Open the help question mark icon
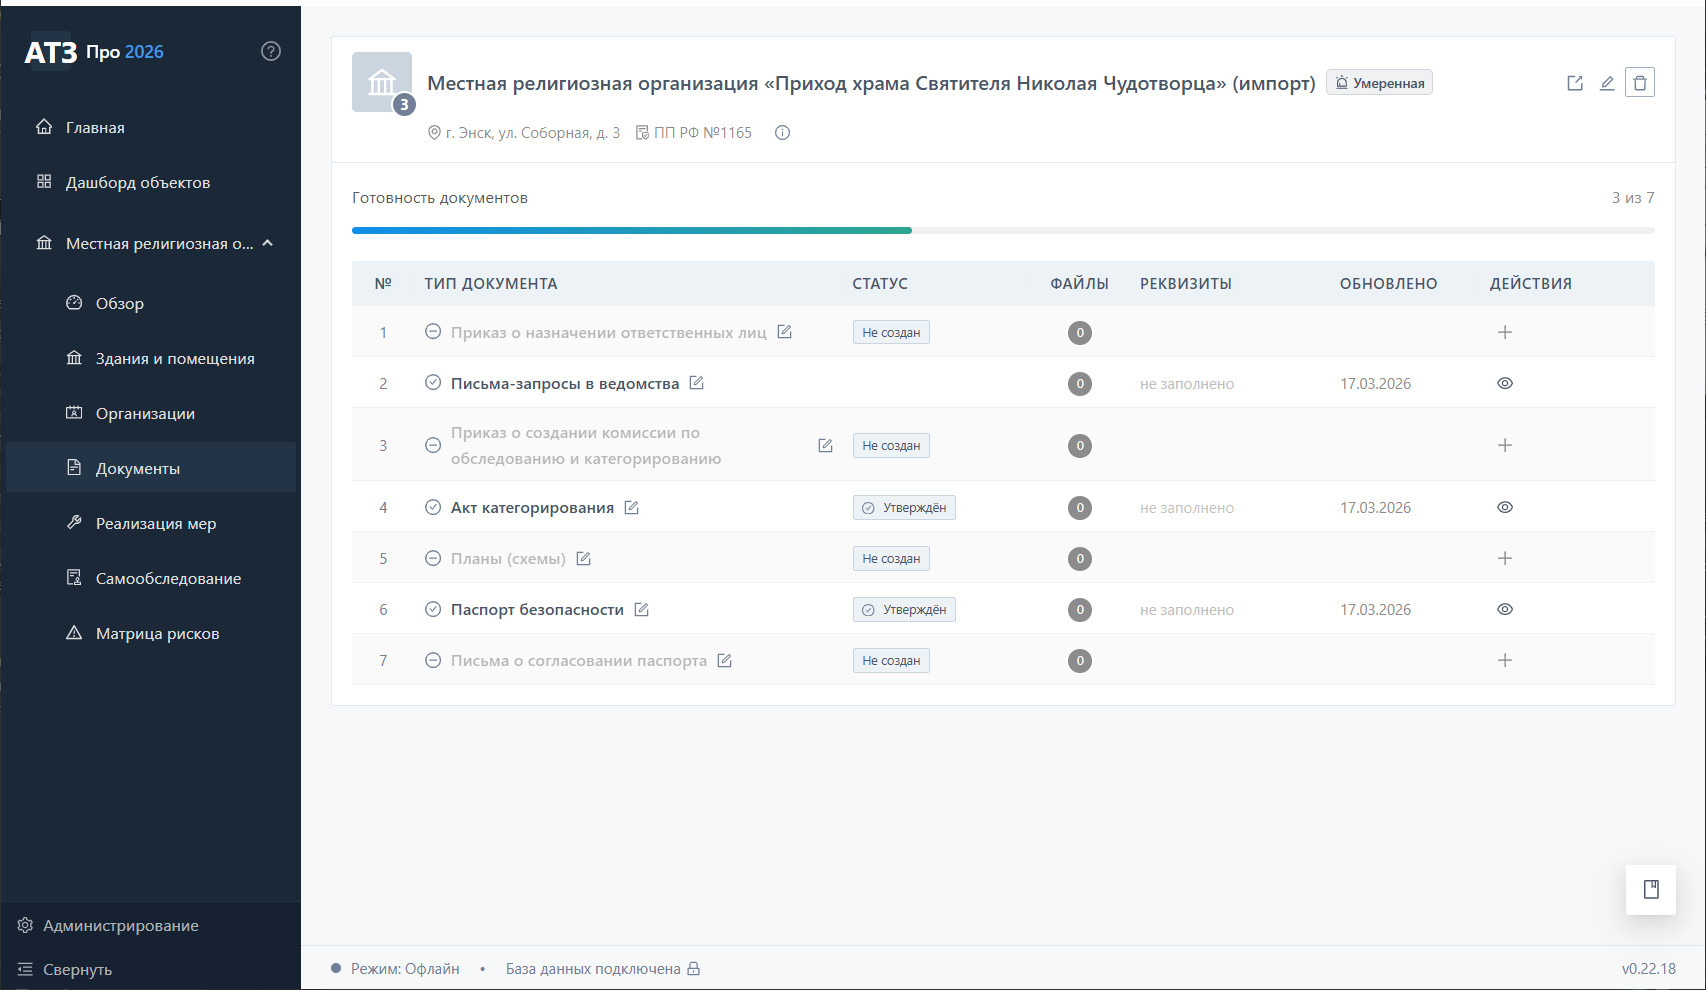This screenshot has width=1706, height=990. (271, 51)
